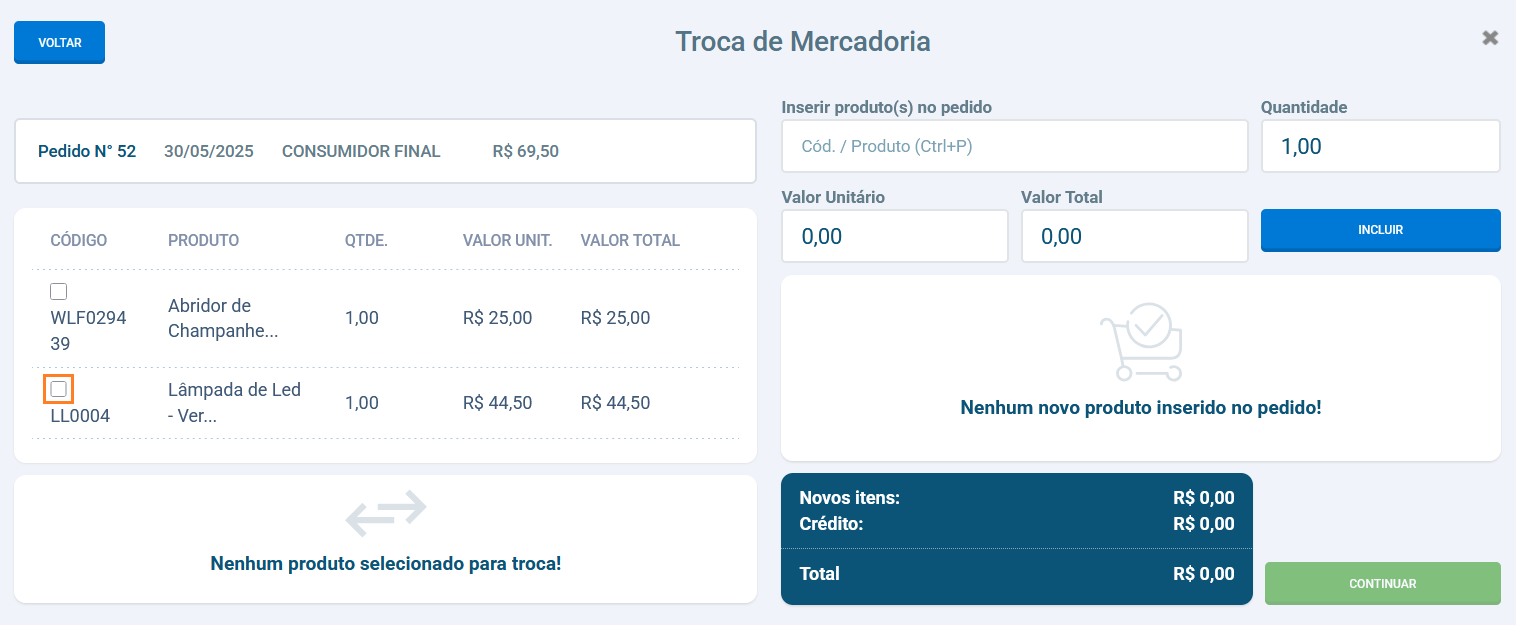
Task: Click the Pedido N° 52 label
Action: tap(87, 152)
